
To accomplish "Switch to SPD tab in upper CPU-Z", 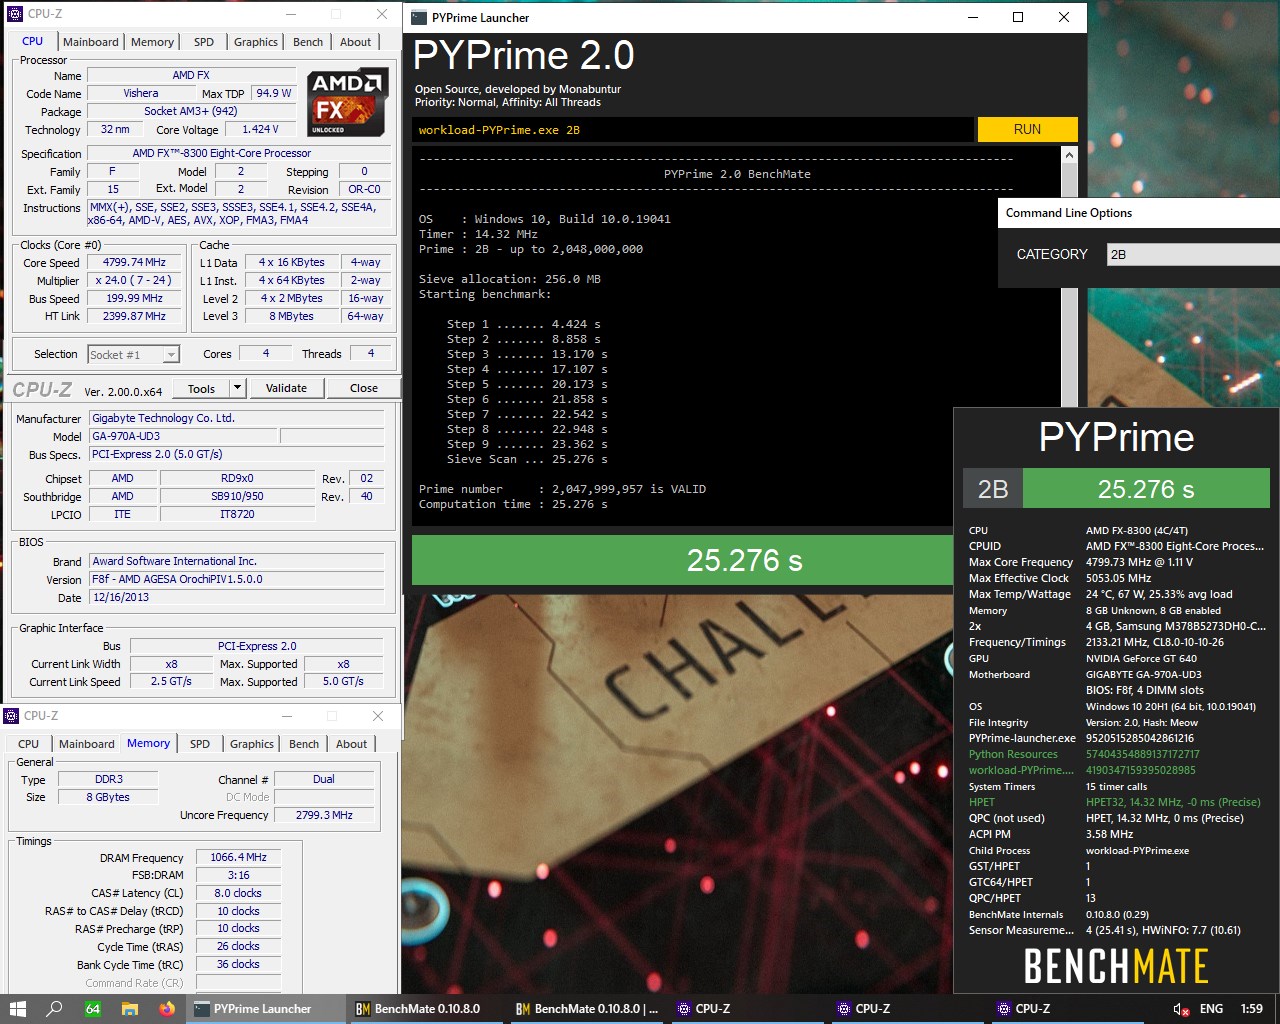I will pos(204,42).
